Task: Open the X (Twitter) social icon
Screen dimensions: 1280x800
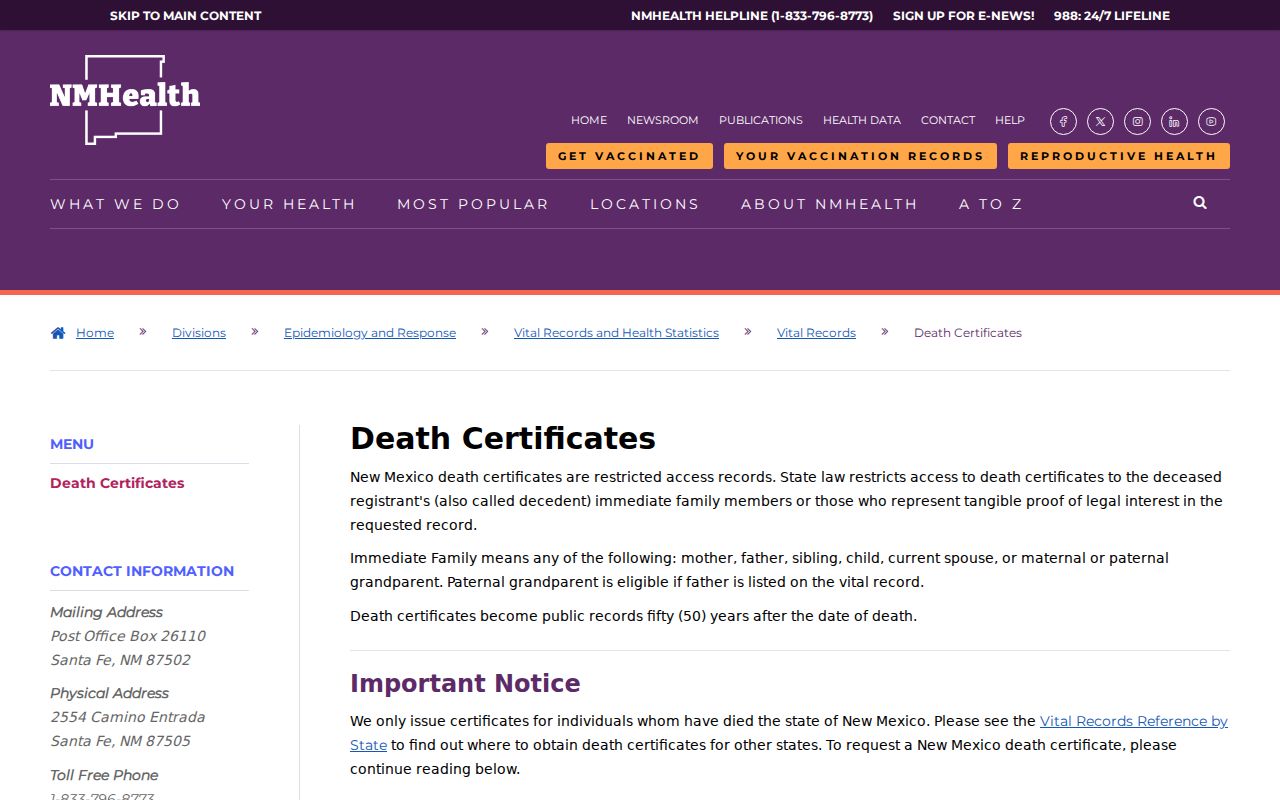Action: pyautogui.click(x=1100, y=122)
